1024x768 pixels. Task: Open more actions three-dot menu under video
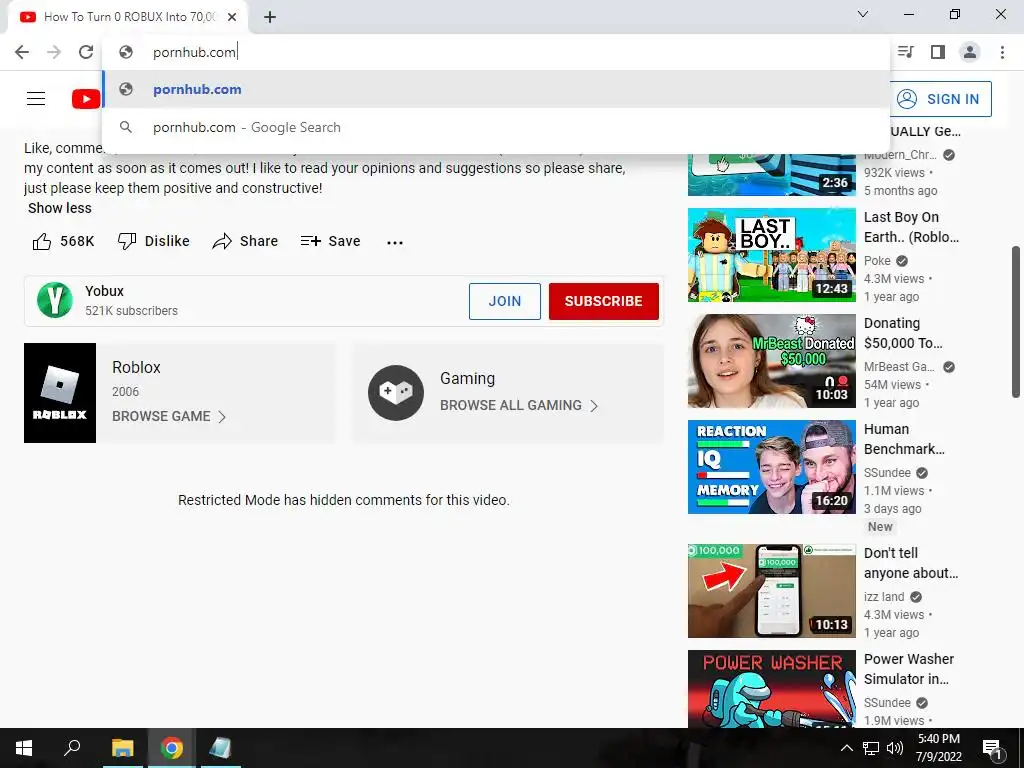394,242
